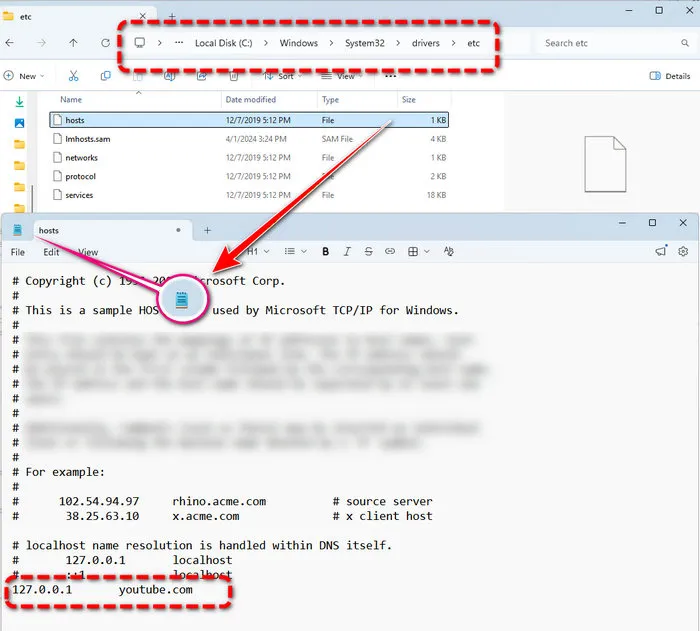Screen dimensions: 700x631
Task: Open Notepad settings gear
Action: click(683, 252)
